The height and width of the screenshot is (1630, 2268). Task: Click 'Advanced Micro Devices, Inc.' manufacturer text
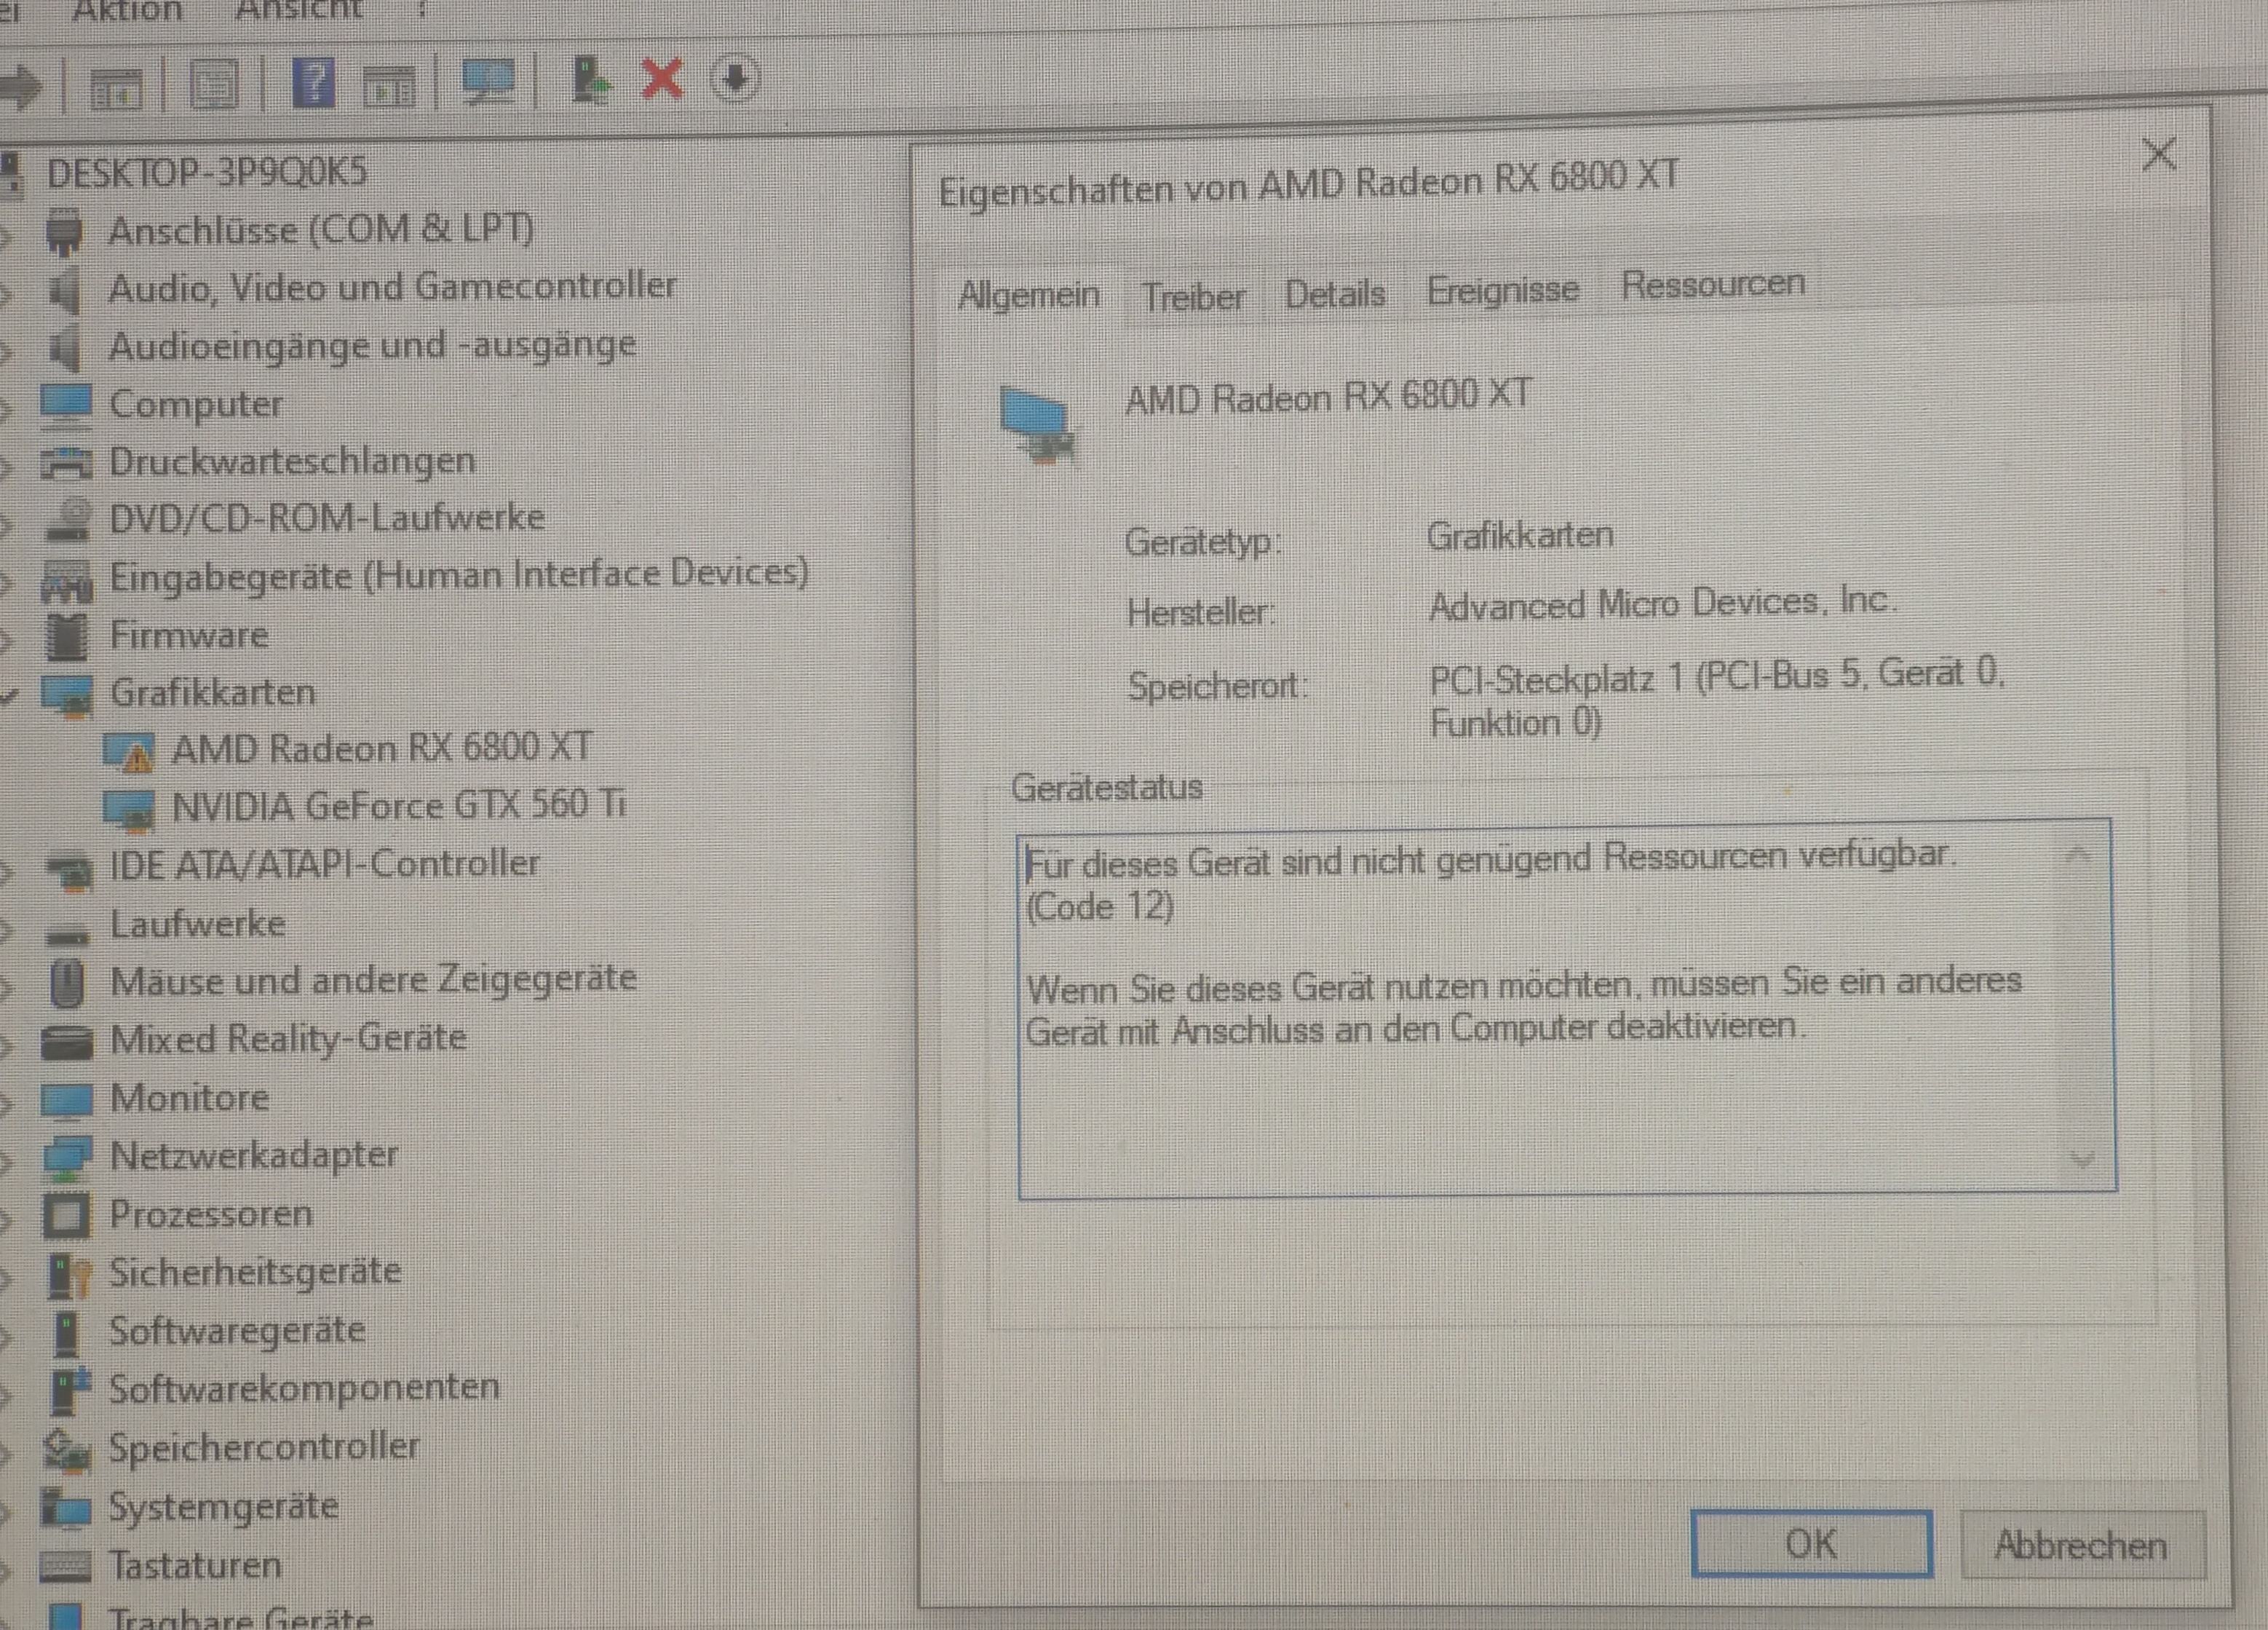coord(1662,603)
